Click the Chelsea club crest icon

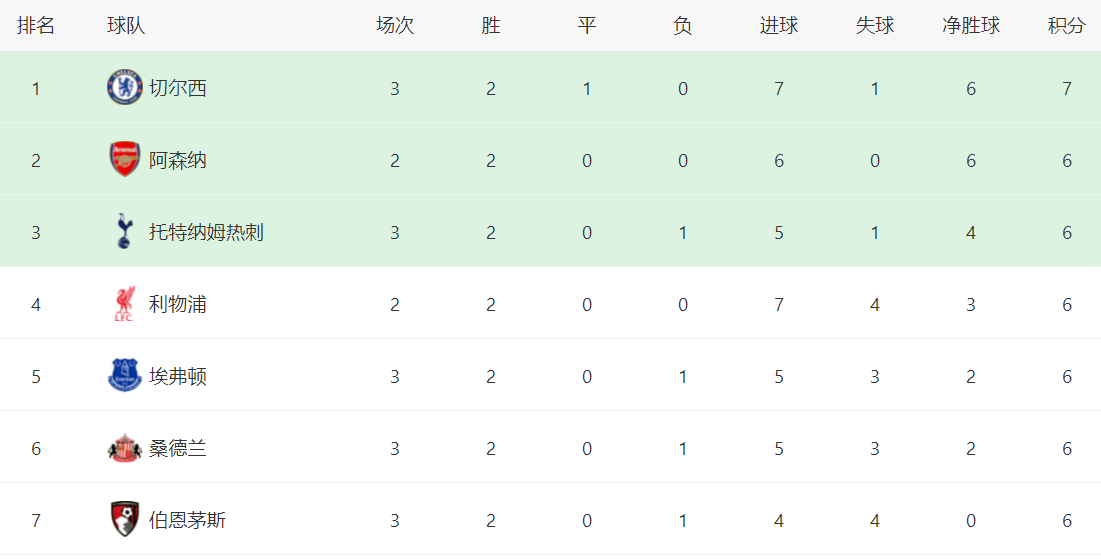(125, 88)
